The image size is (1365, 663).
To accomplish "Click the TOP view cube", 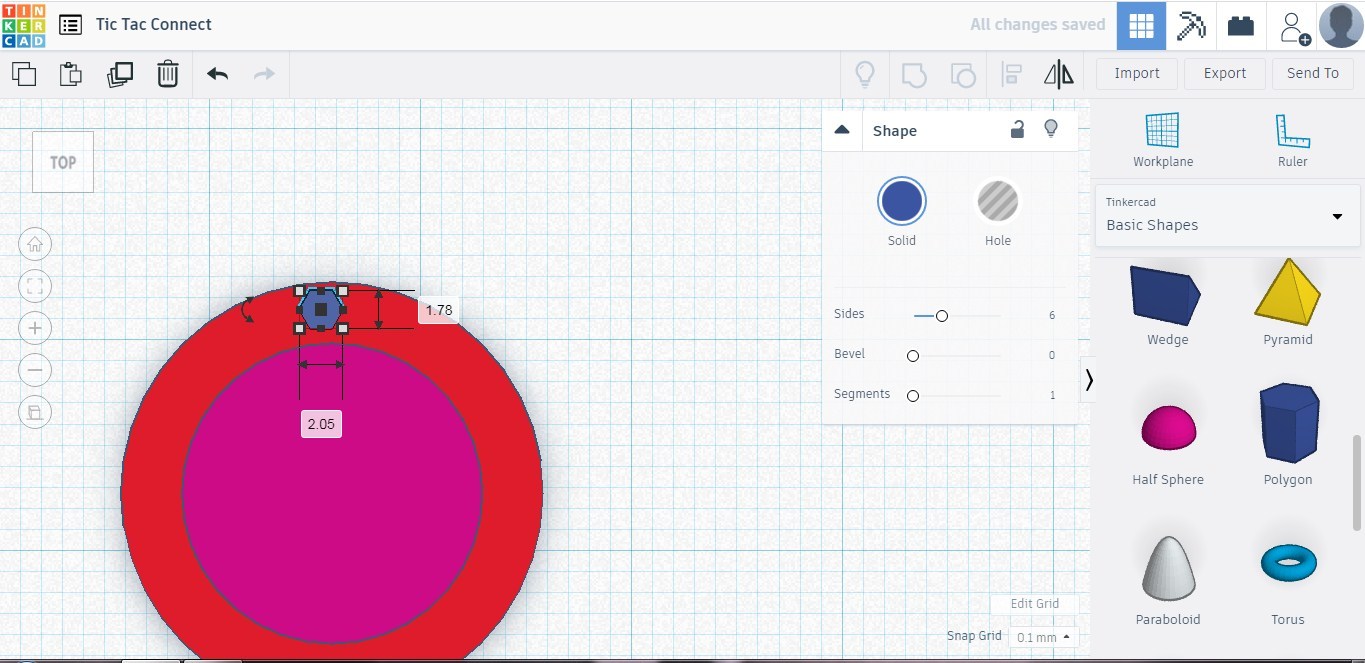I will [x=63, y=162].
